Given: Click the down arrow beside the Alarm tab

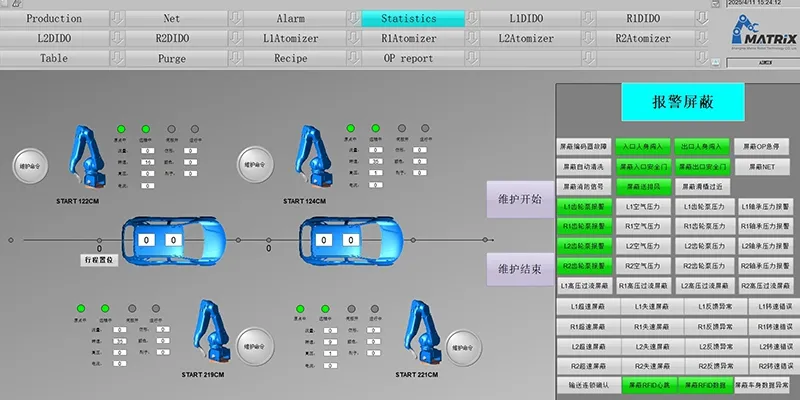Looking at the screenshot, I should tap(354, 18).
